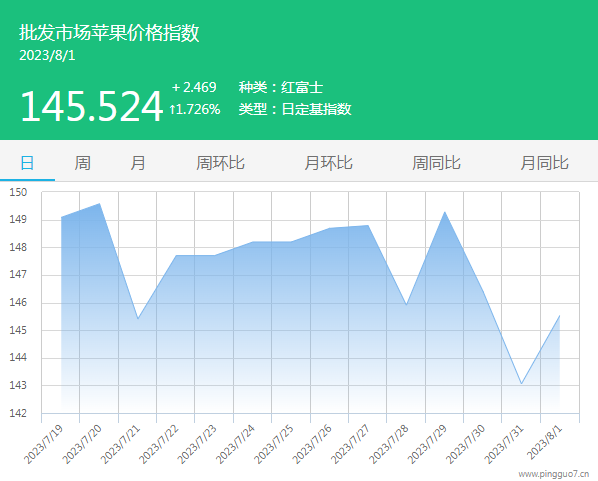Screen dimensions: 598x481
Task: Open the 周 weekly tab
Action: tap(82, 163)
